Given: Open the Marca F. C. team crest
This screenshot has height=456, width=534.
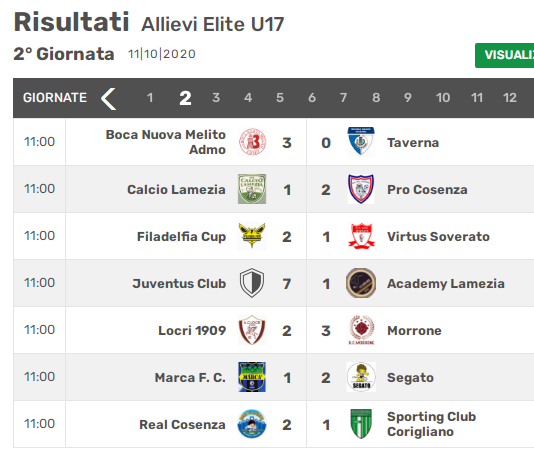Looking at the screenshot, I should pyautogui.click(x=252, y=377).
